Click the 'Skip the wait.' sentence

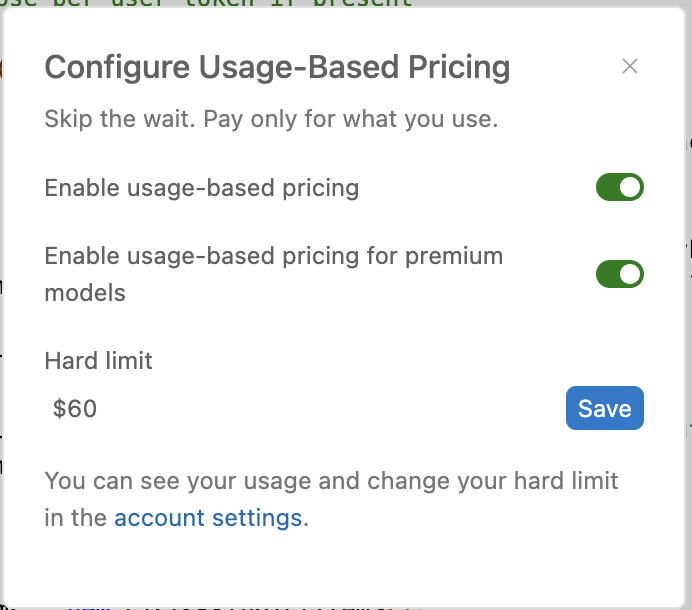click(120, 120)
